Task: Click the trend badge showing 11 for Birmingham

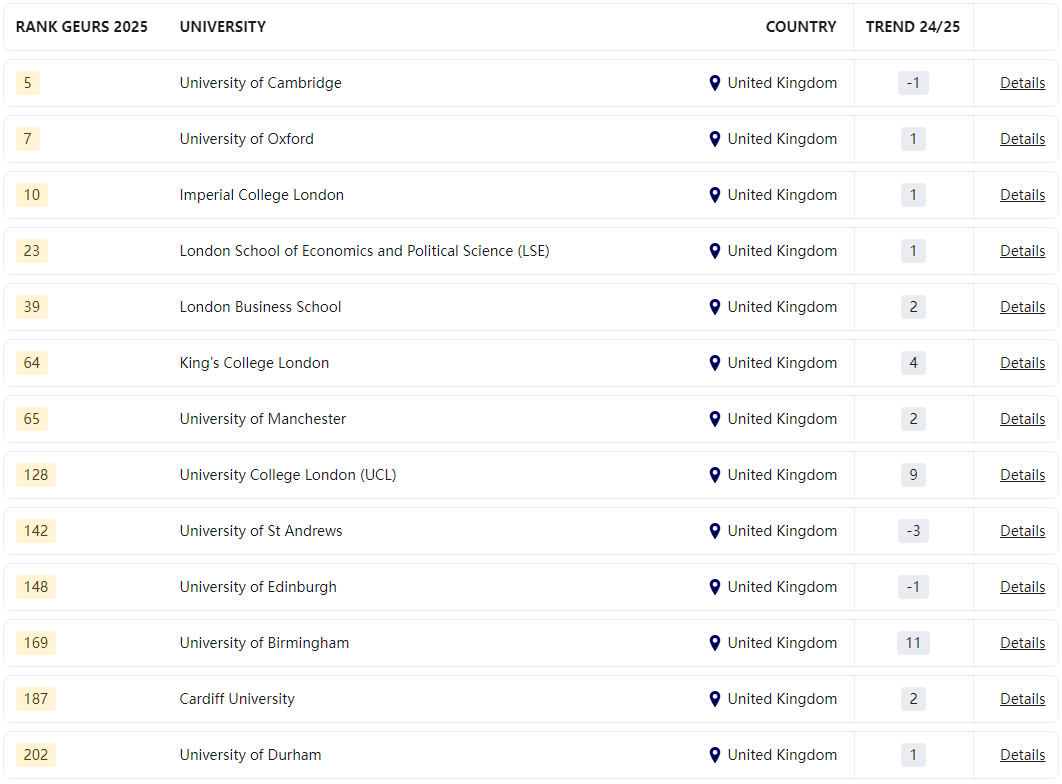Action: coord(913,643)
